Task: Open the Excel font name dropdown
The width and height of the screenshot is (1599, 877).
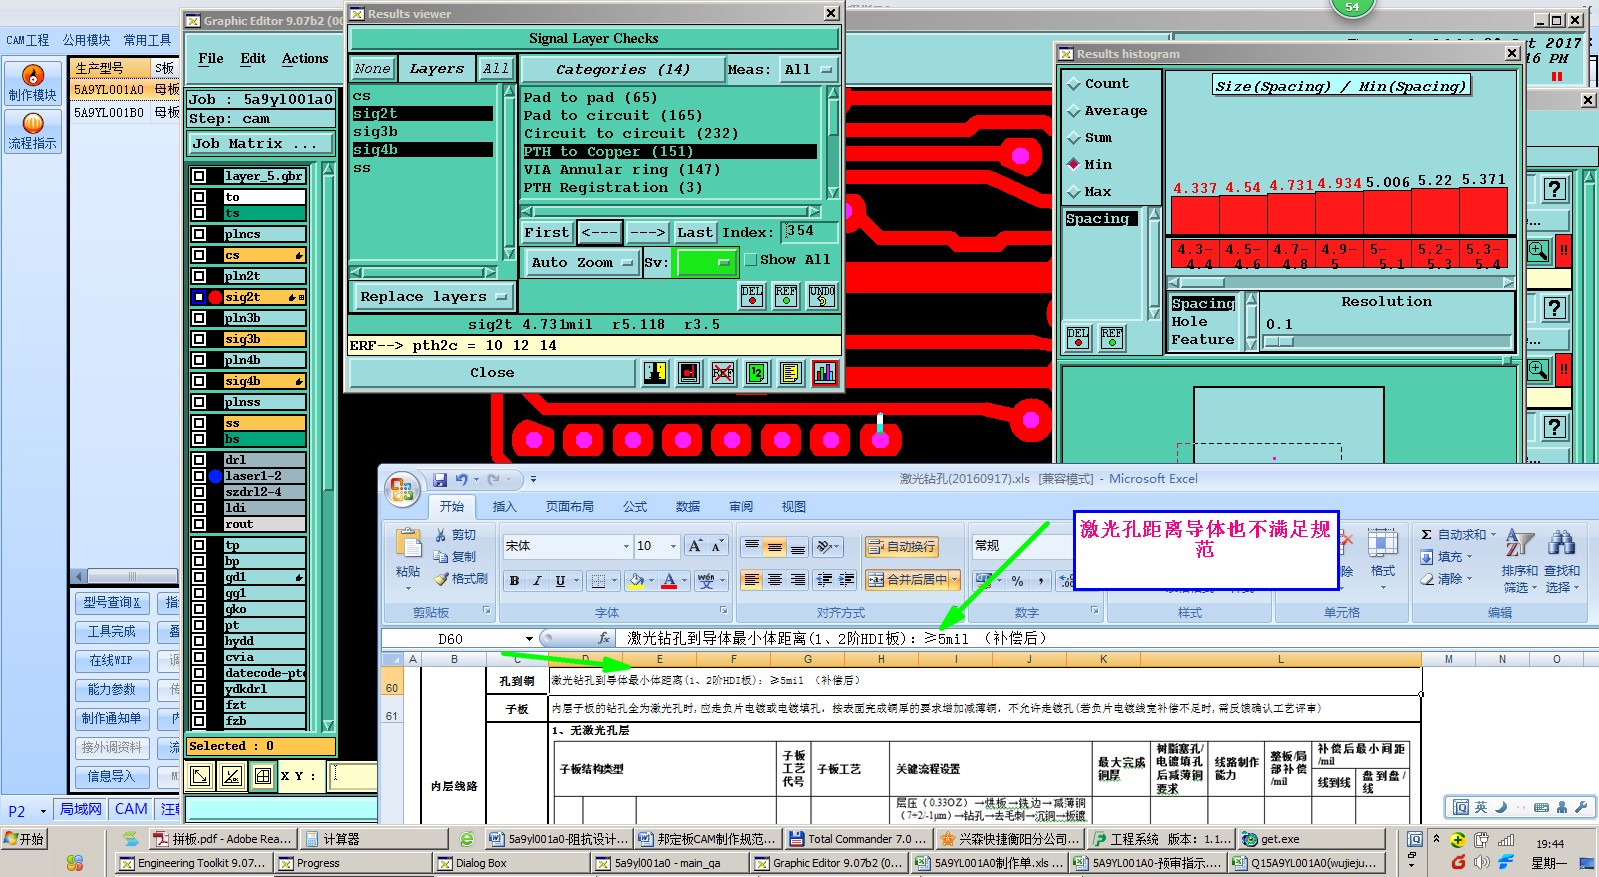Action: point(626,546)
